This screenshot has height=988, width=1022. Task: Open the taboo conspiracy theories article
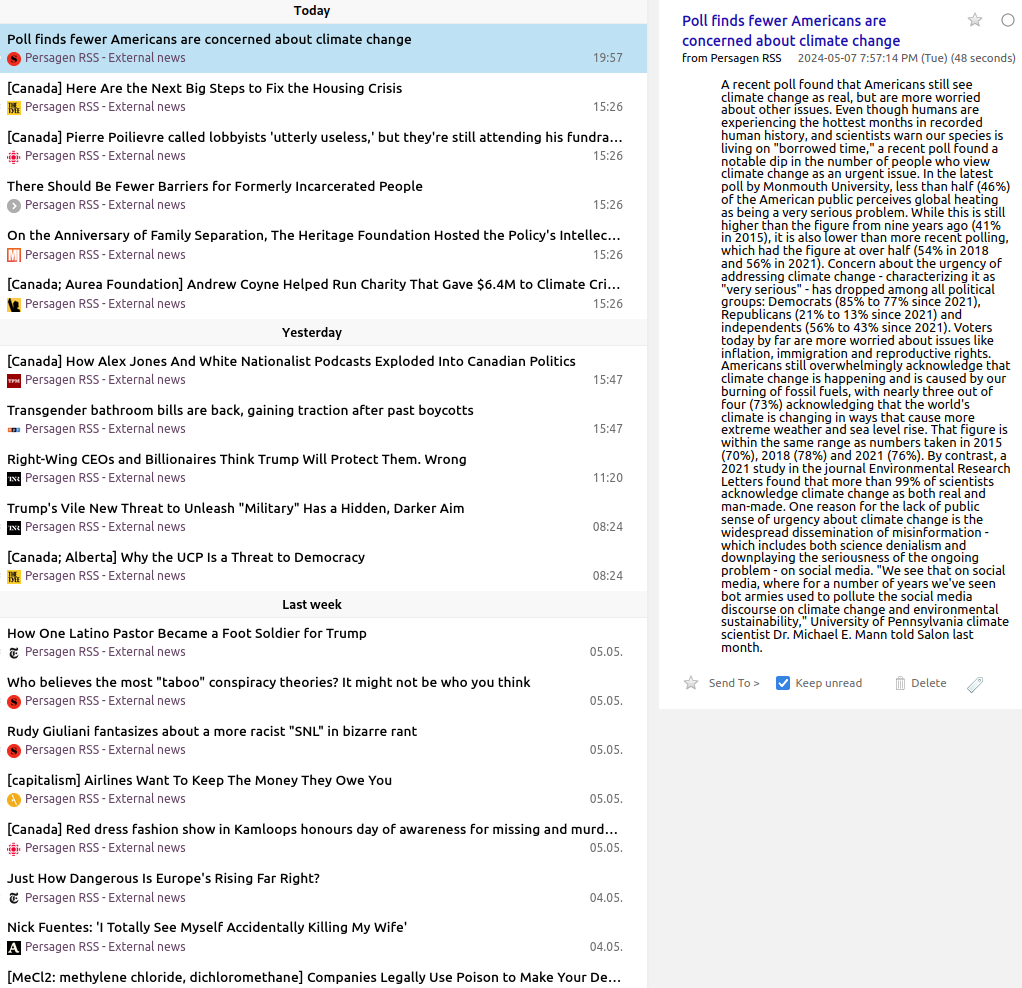pyautogui.click(x=269, y=682)
